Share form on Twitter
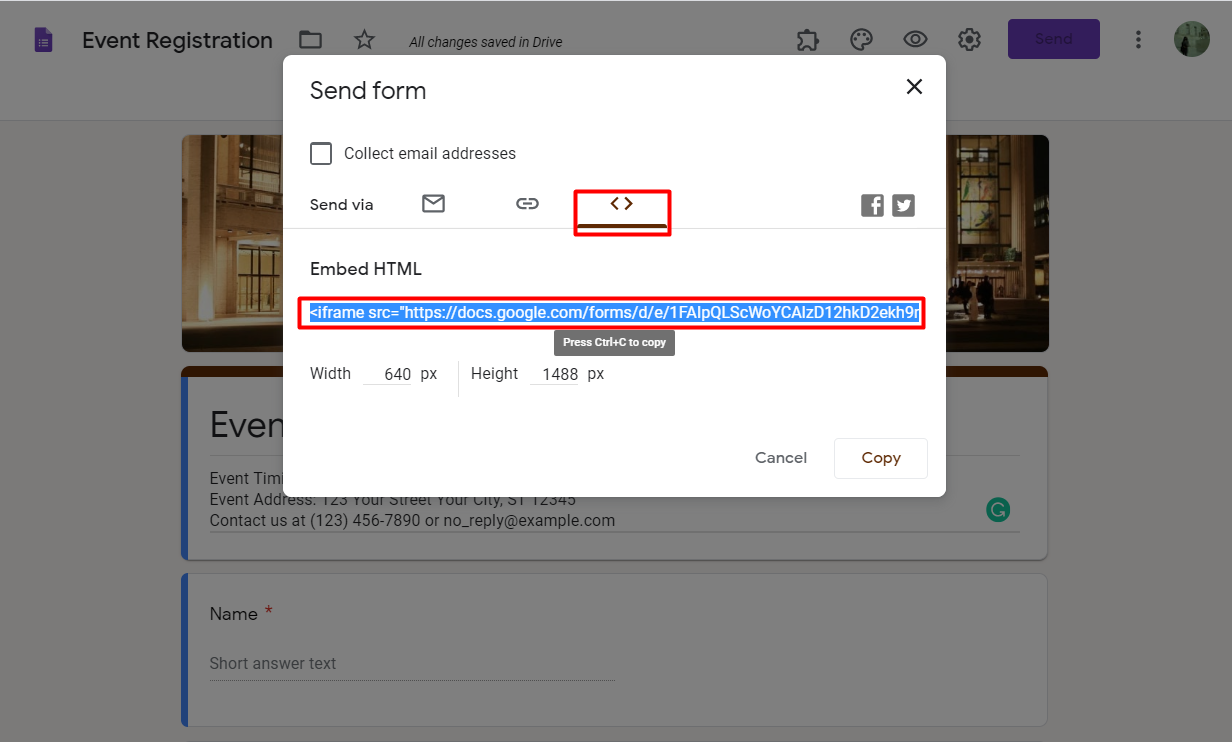This screenshot has height=742, width=1232. (904, 205)
